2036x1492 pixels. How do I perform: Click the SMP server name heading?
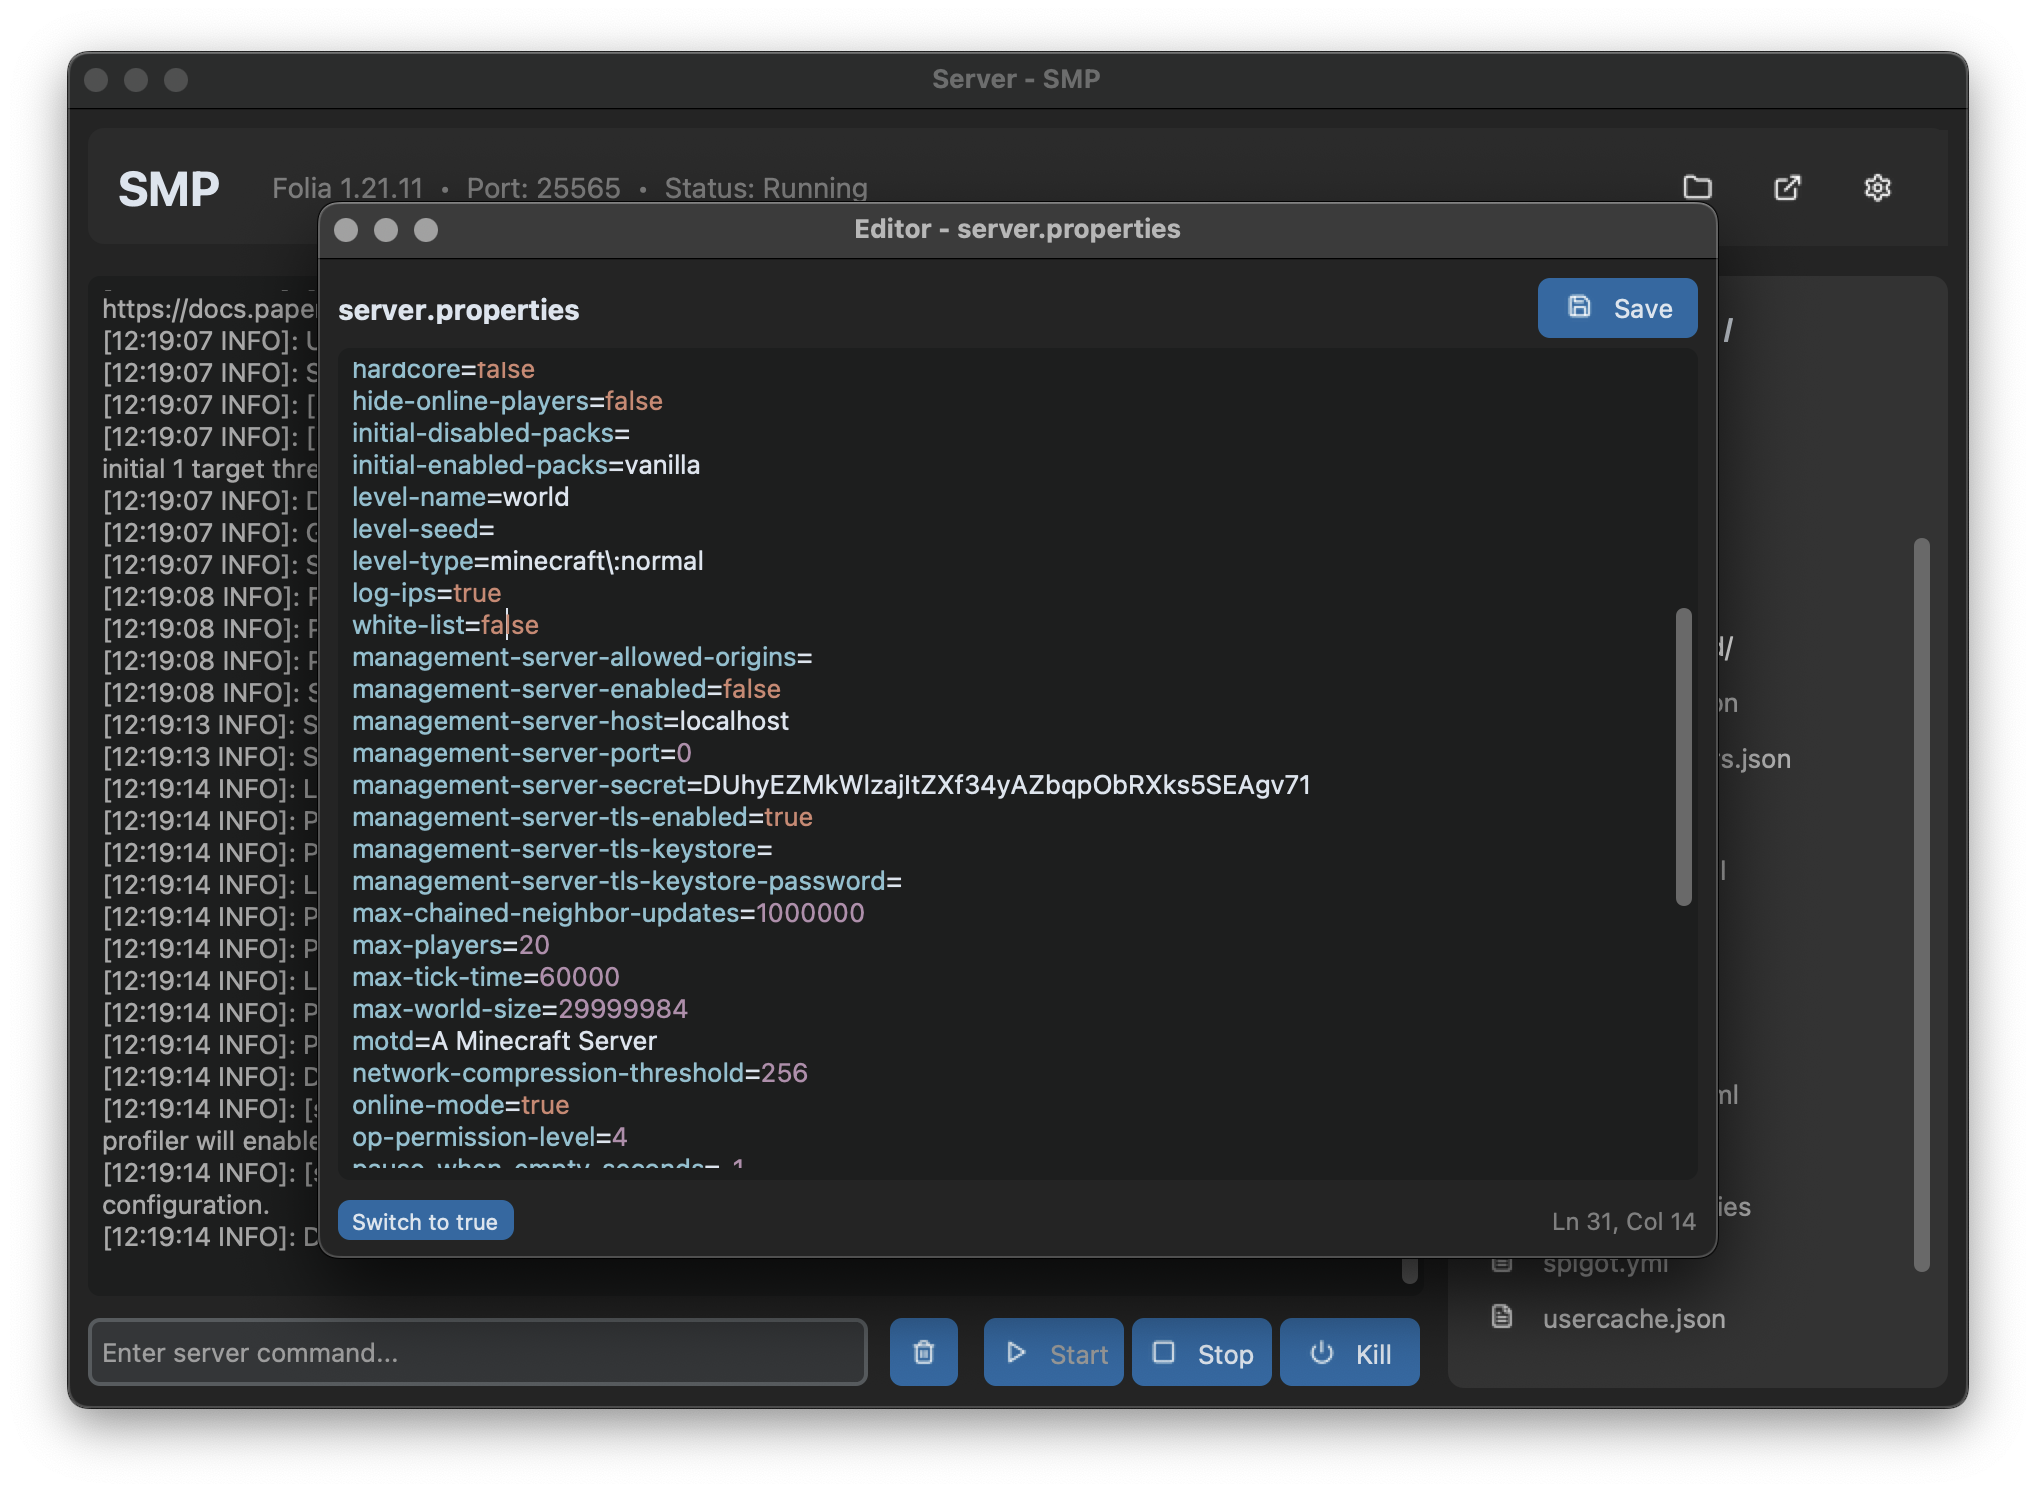pyautogui.click(x=169, y=188)
